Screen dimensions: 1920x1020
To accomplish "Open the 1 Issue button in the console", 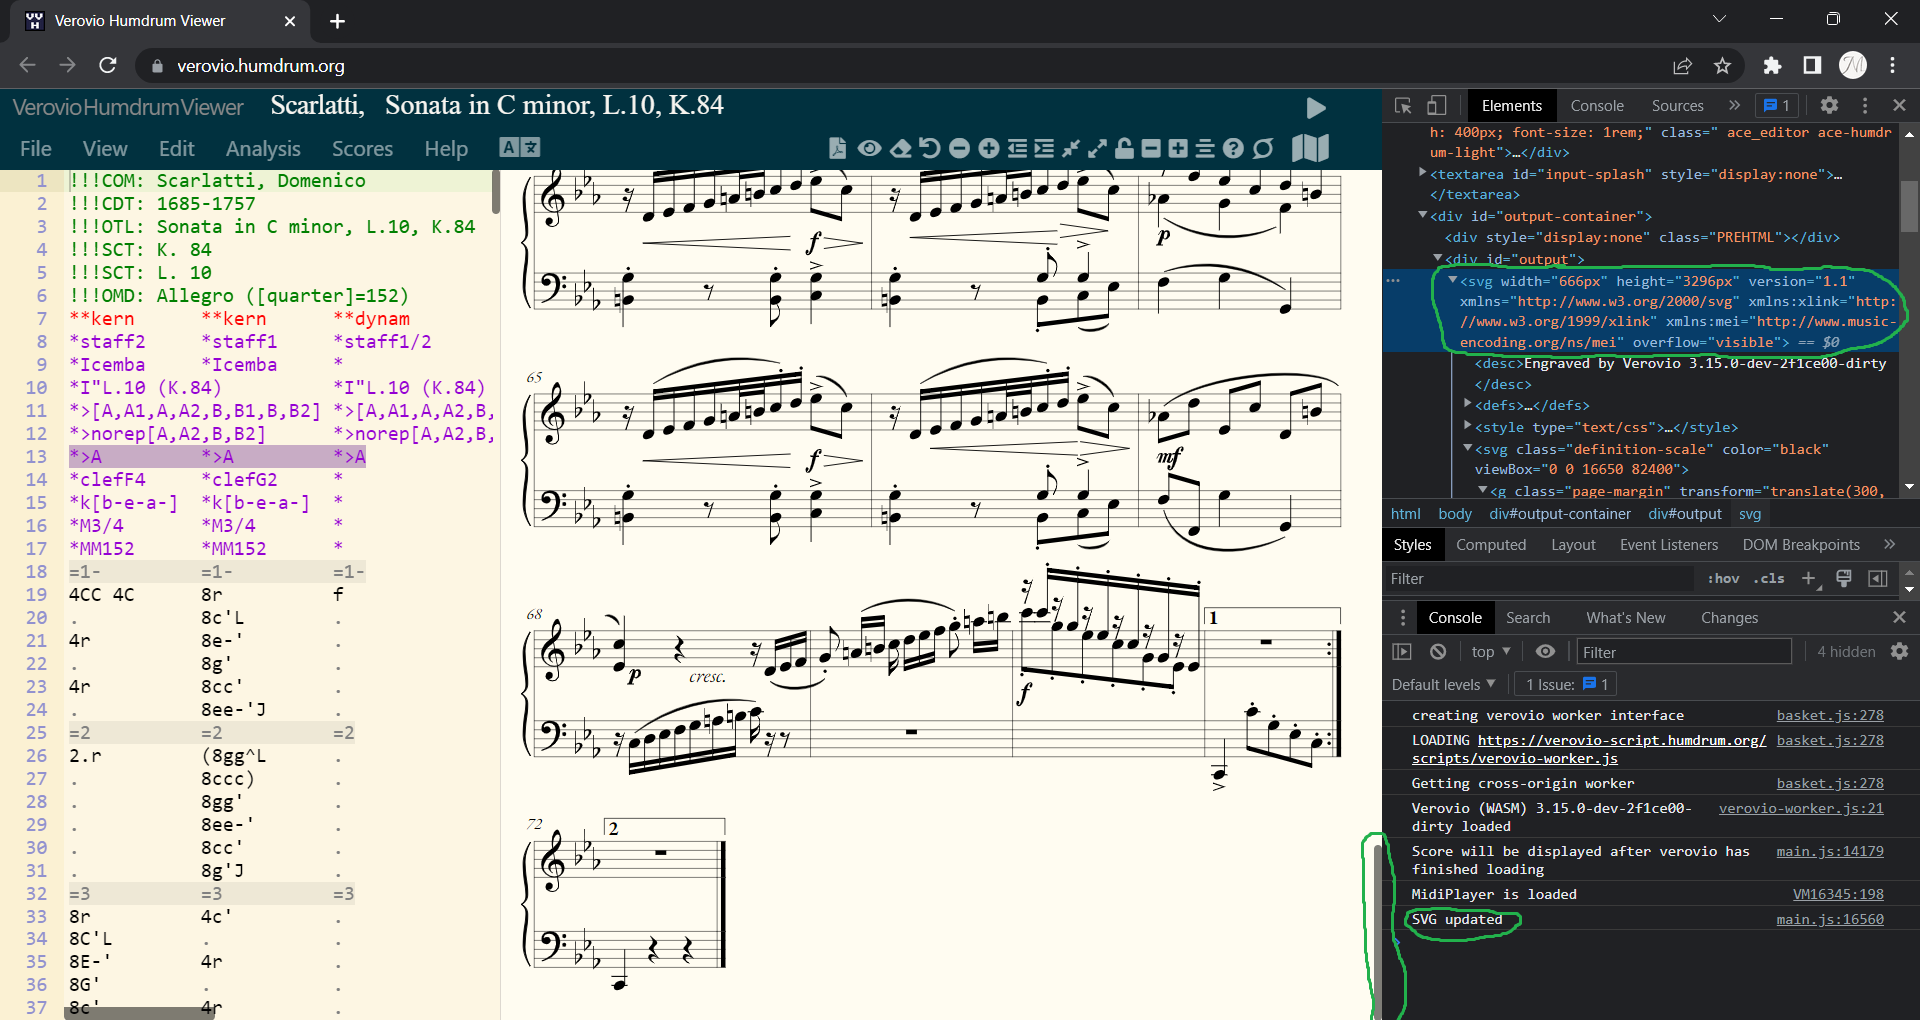I will (x=1566, y=685).
